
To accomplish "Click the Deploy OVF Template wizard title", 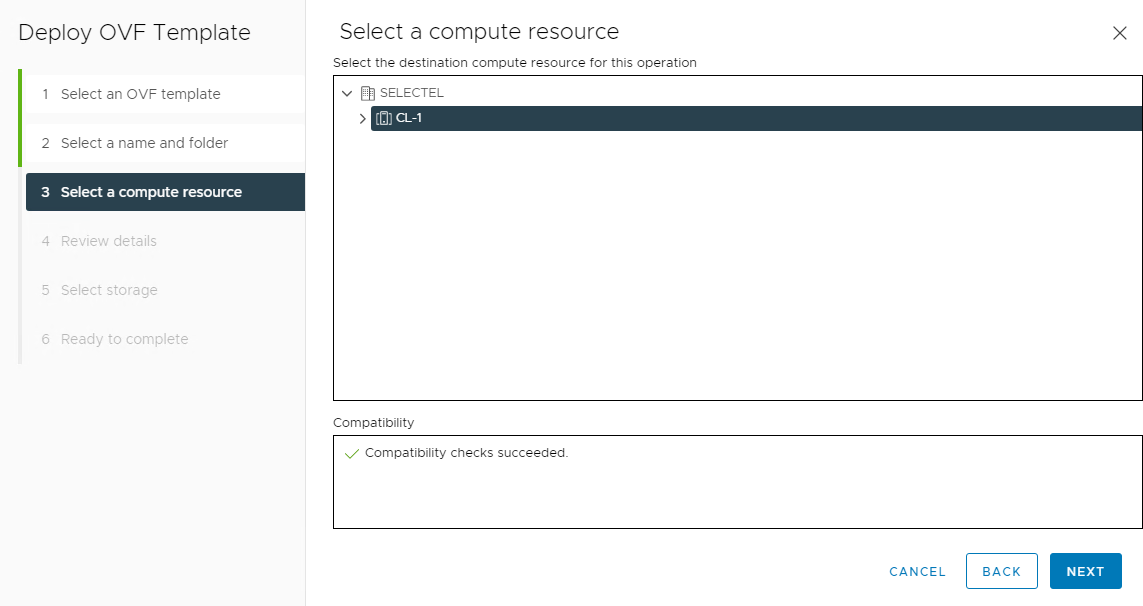I will (x=134, y=32).
